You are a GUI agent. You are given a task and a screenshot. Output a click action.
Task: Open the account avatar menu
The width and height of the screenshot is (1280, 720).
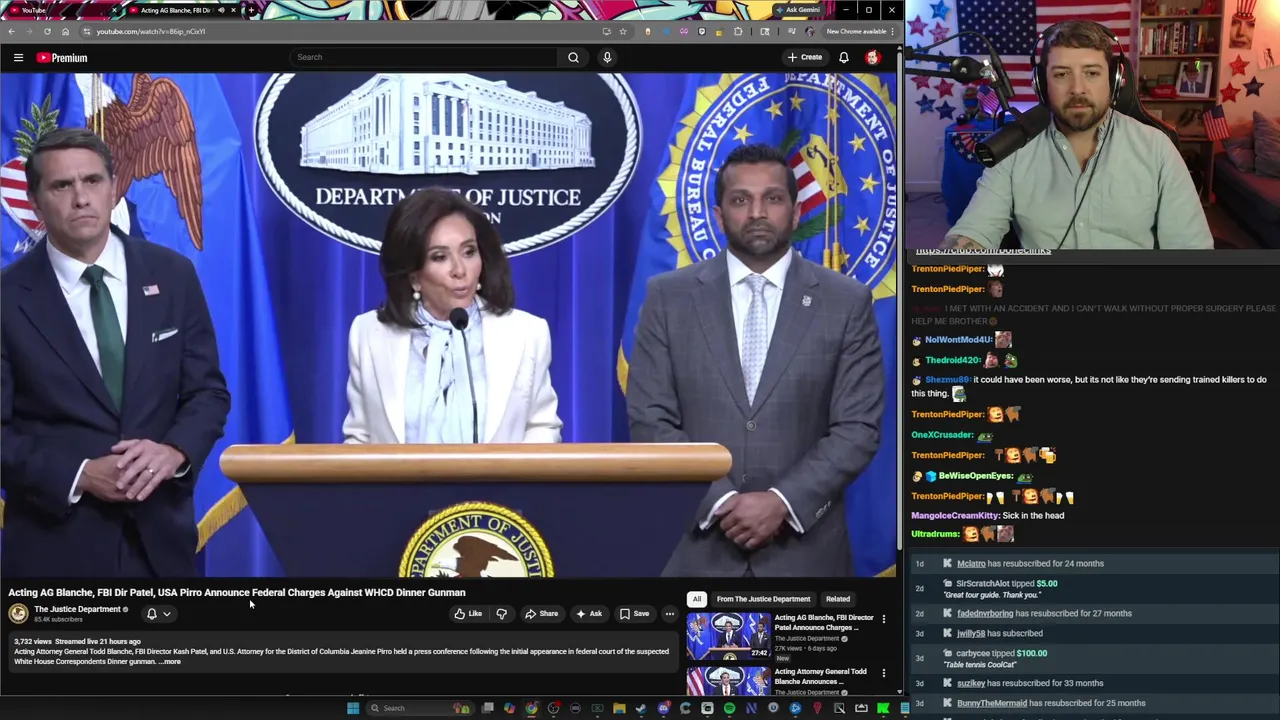pos(873,57)
